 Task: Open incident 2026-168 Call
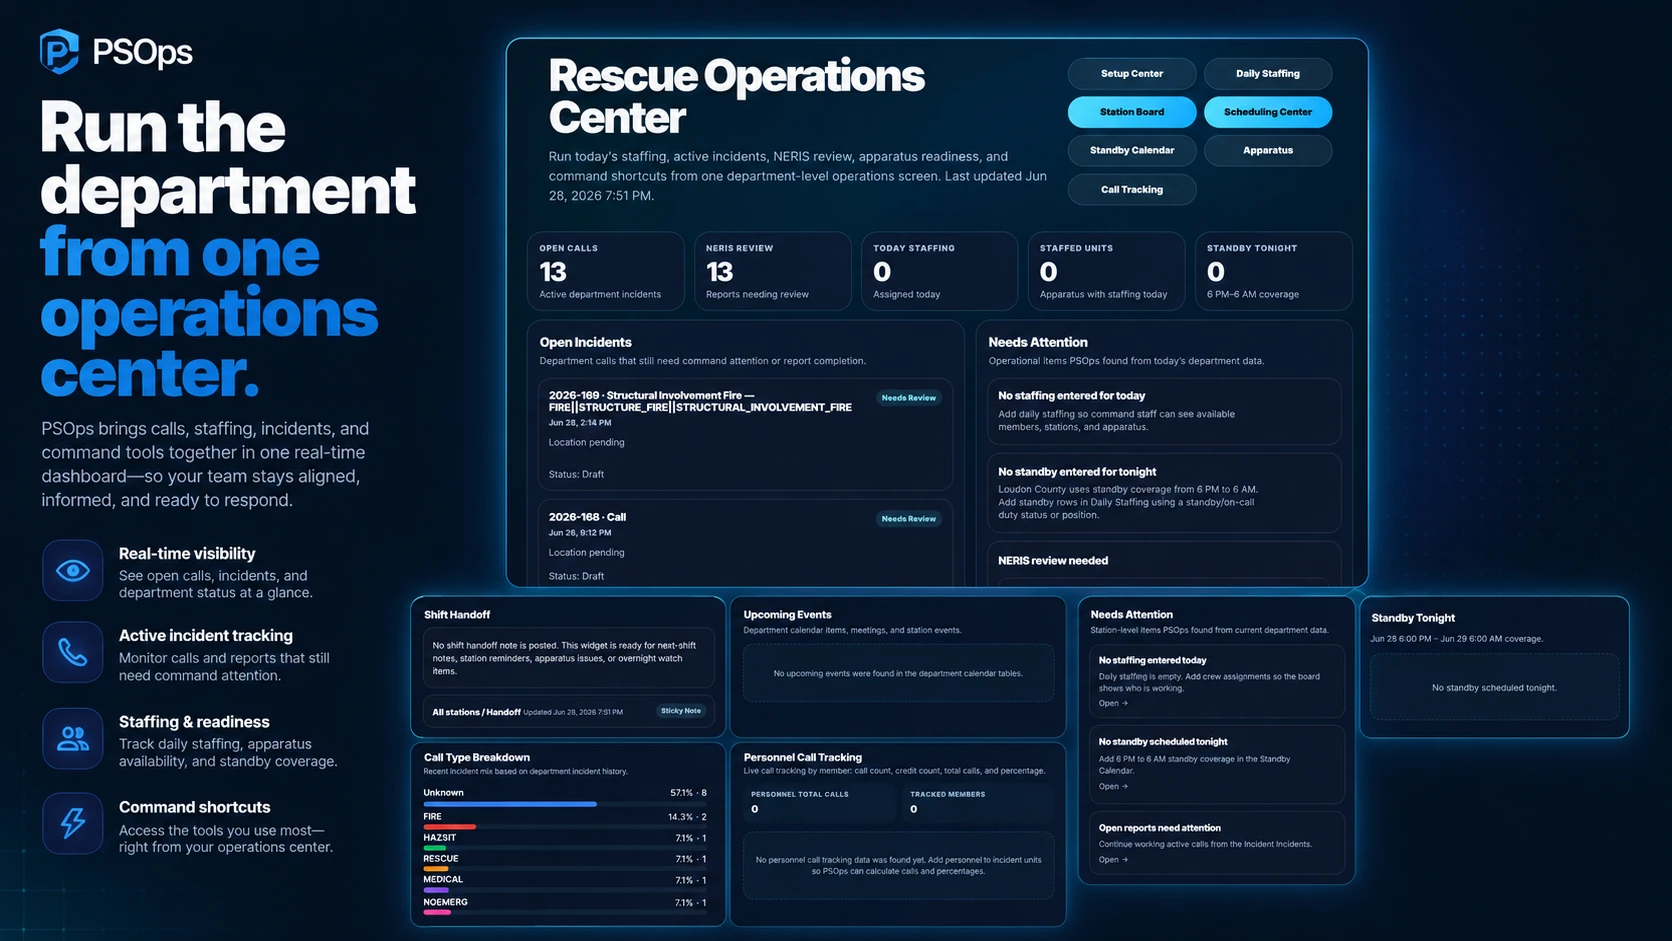(x=745, y=544)
